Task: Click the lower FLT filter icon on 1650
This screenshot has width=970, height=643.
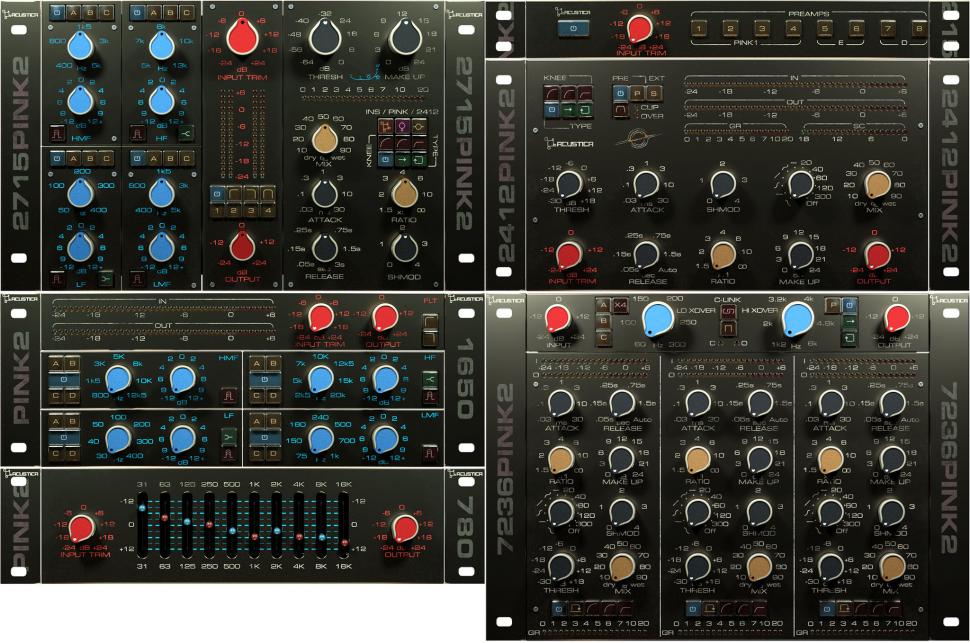Action: (429, 339)
